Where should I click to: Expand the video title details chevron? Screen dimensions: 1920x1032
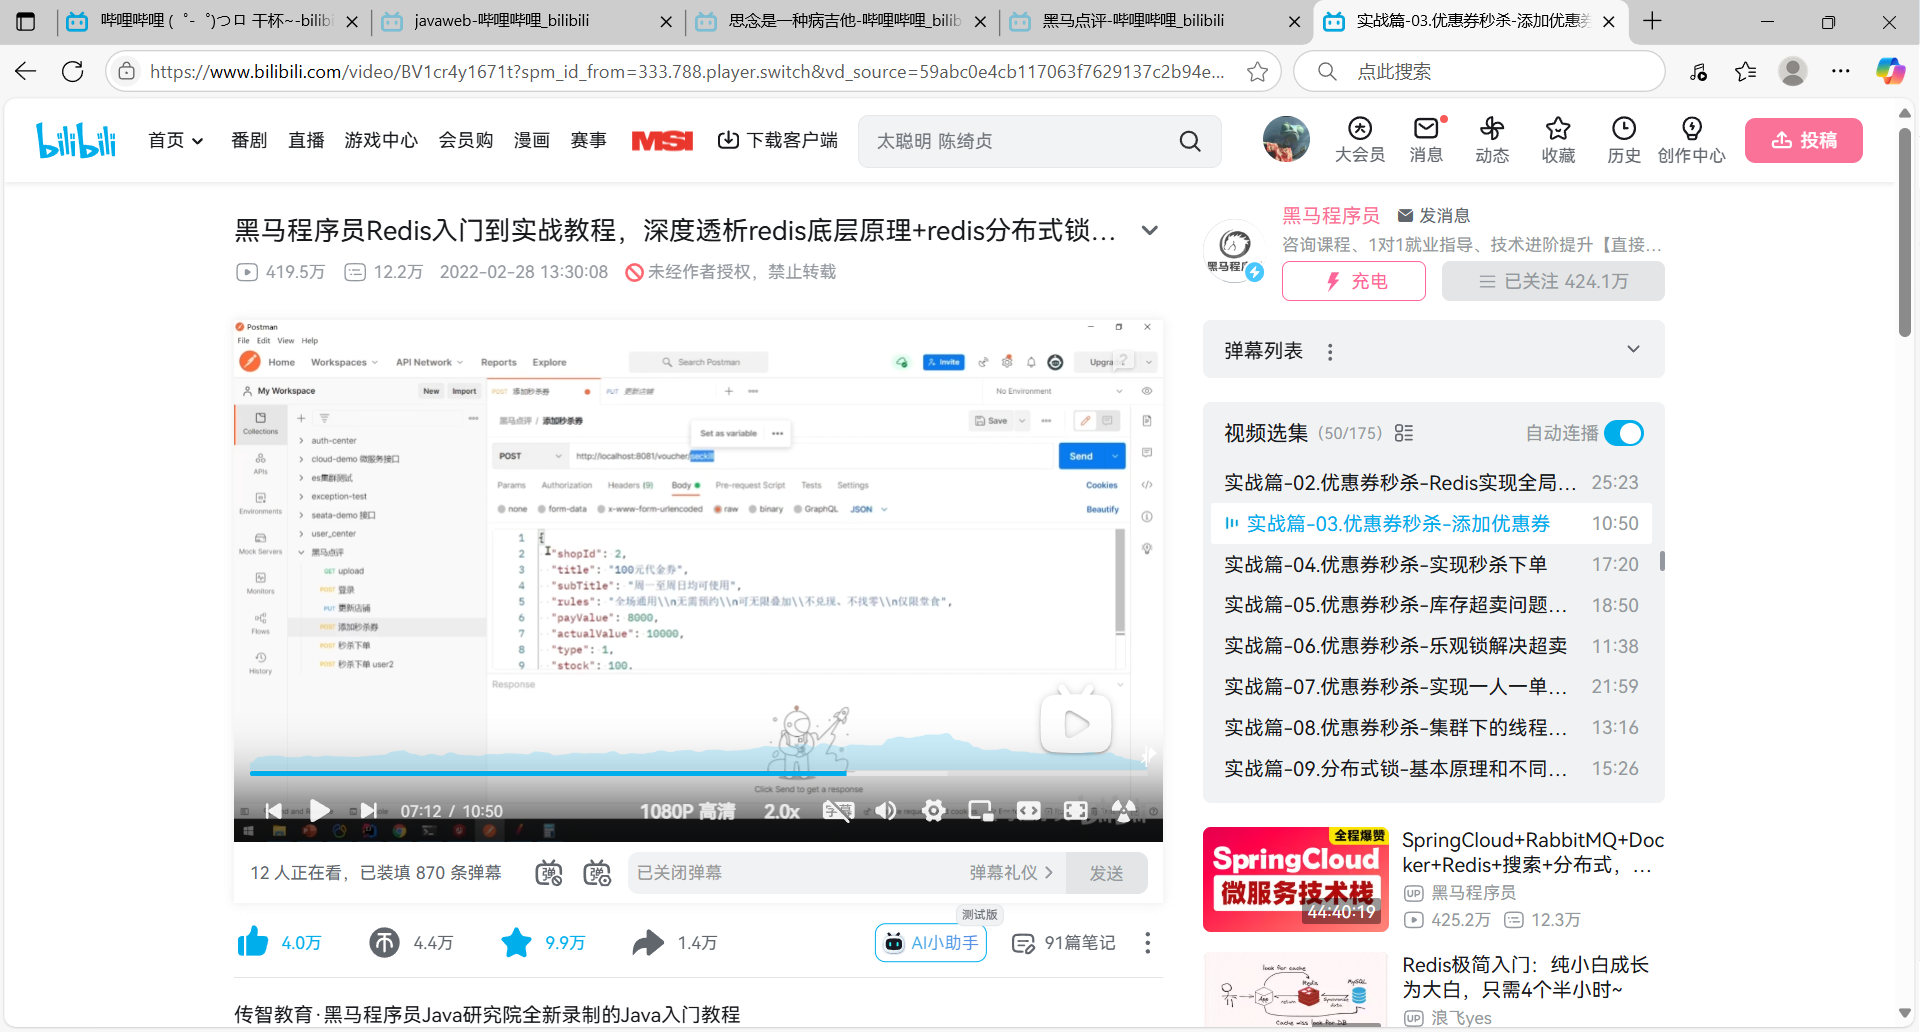point(1150,231)
